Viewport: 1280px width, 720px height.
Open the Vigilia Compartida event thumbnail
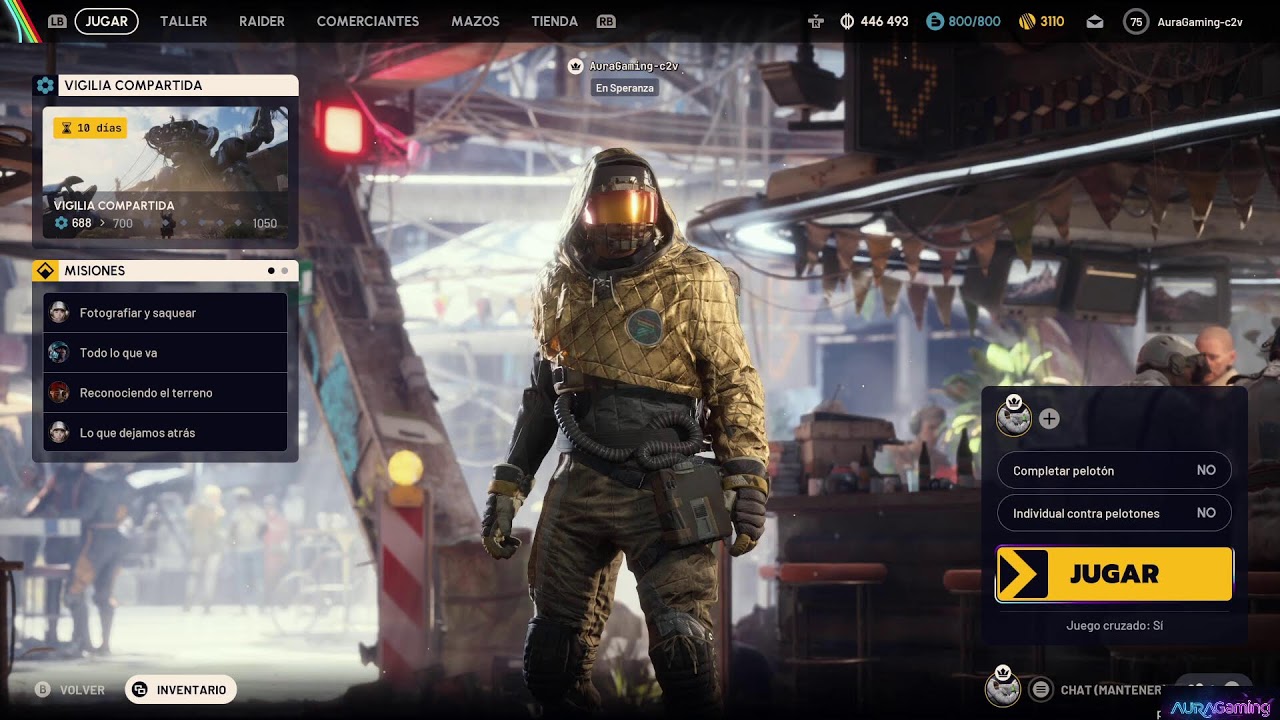(165, 173)
